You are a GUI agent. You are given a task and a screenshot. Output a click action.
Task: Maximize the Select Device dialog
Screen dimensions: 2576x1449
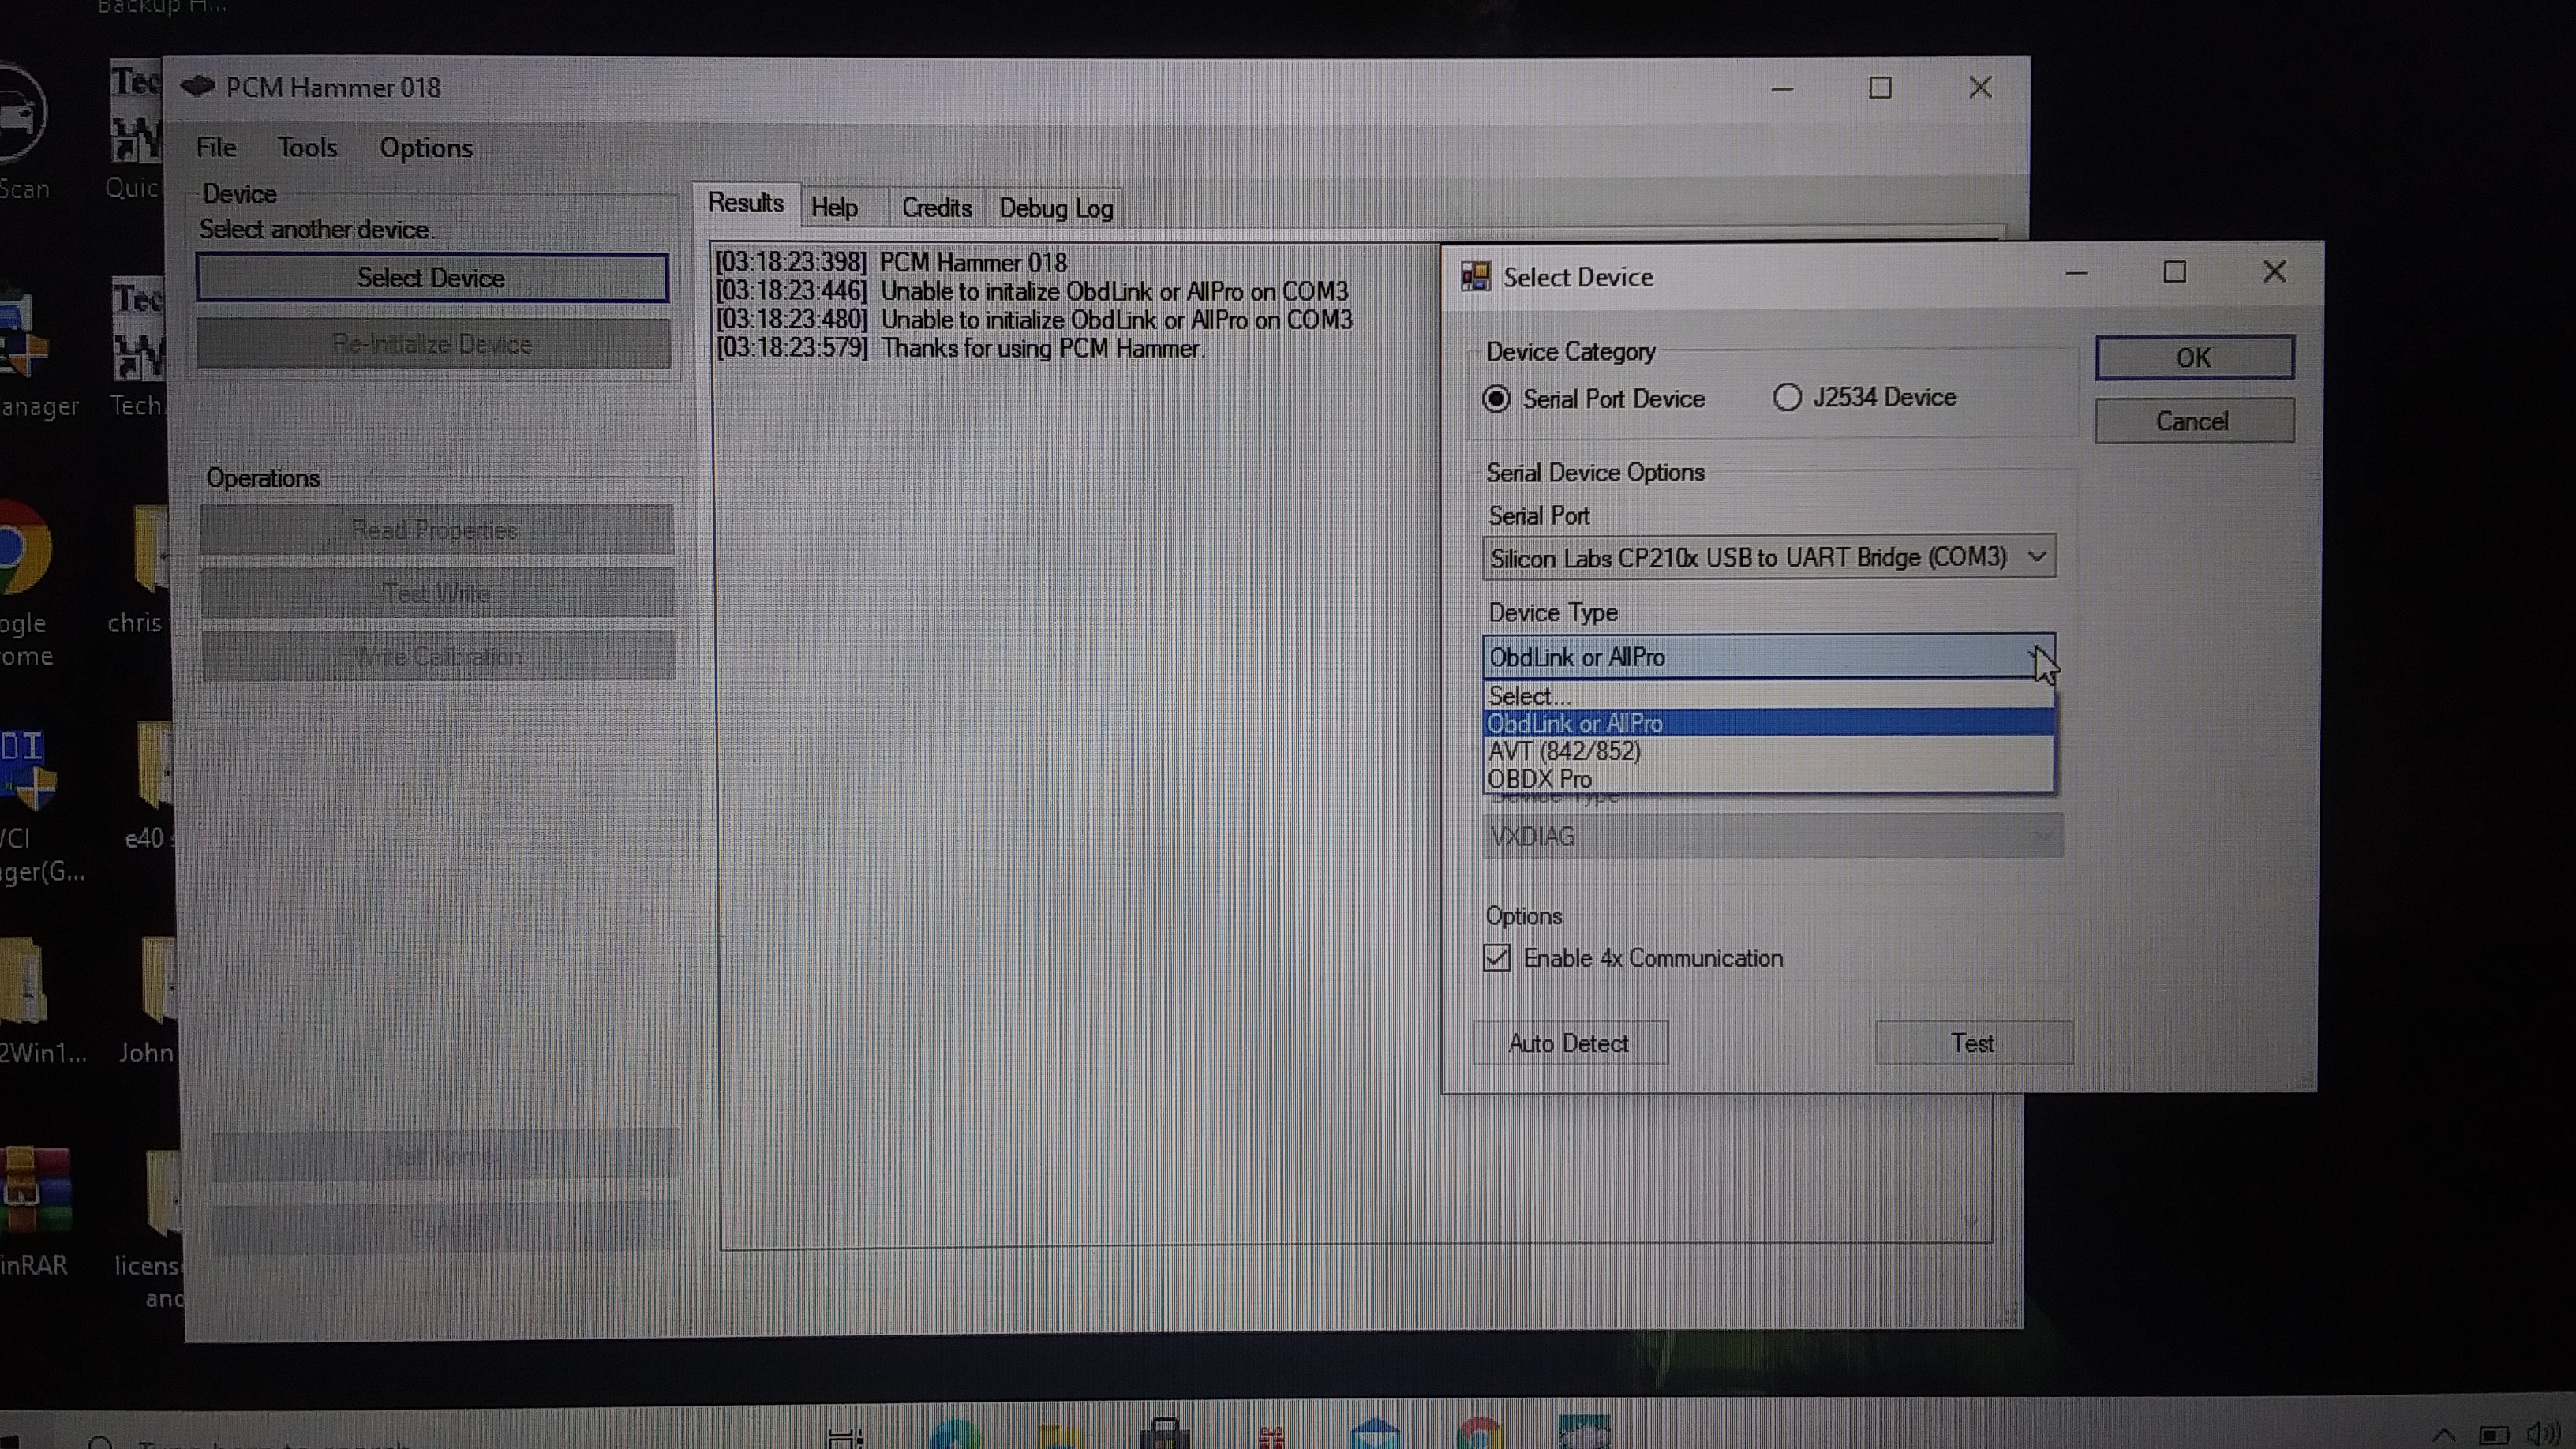(x=2174, y=272)
